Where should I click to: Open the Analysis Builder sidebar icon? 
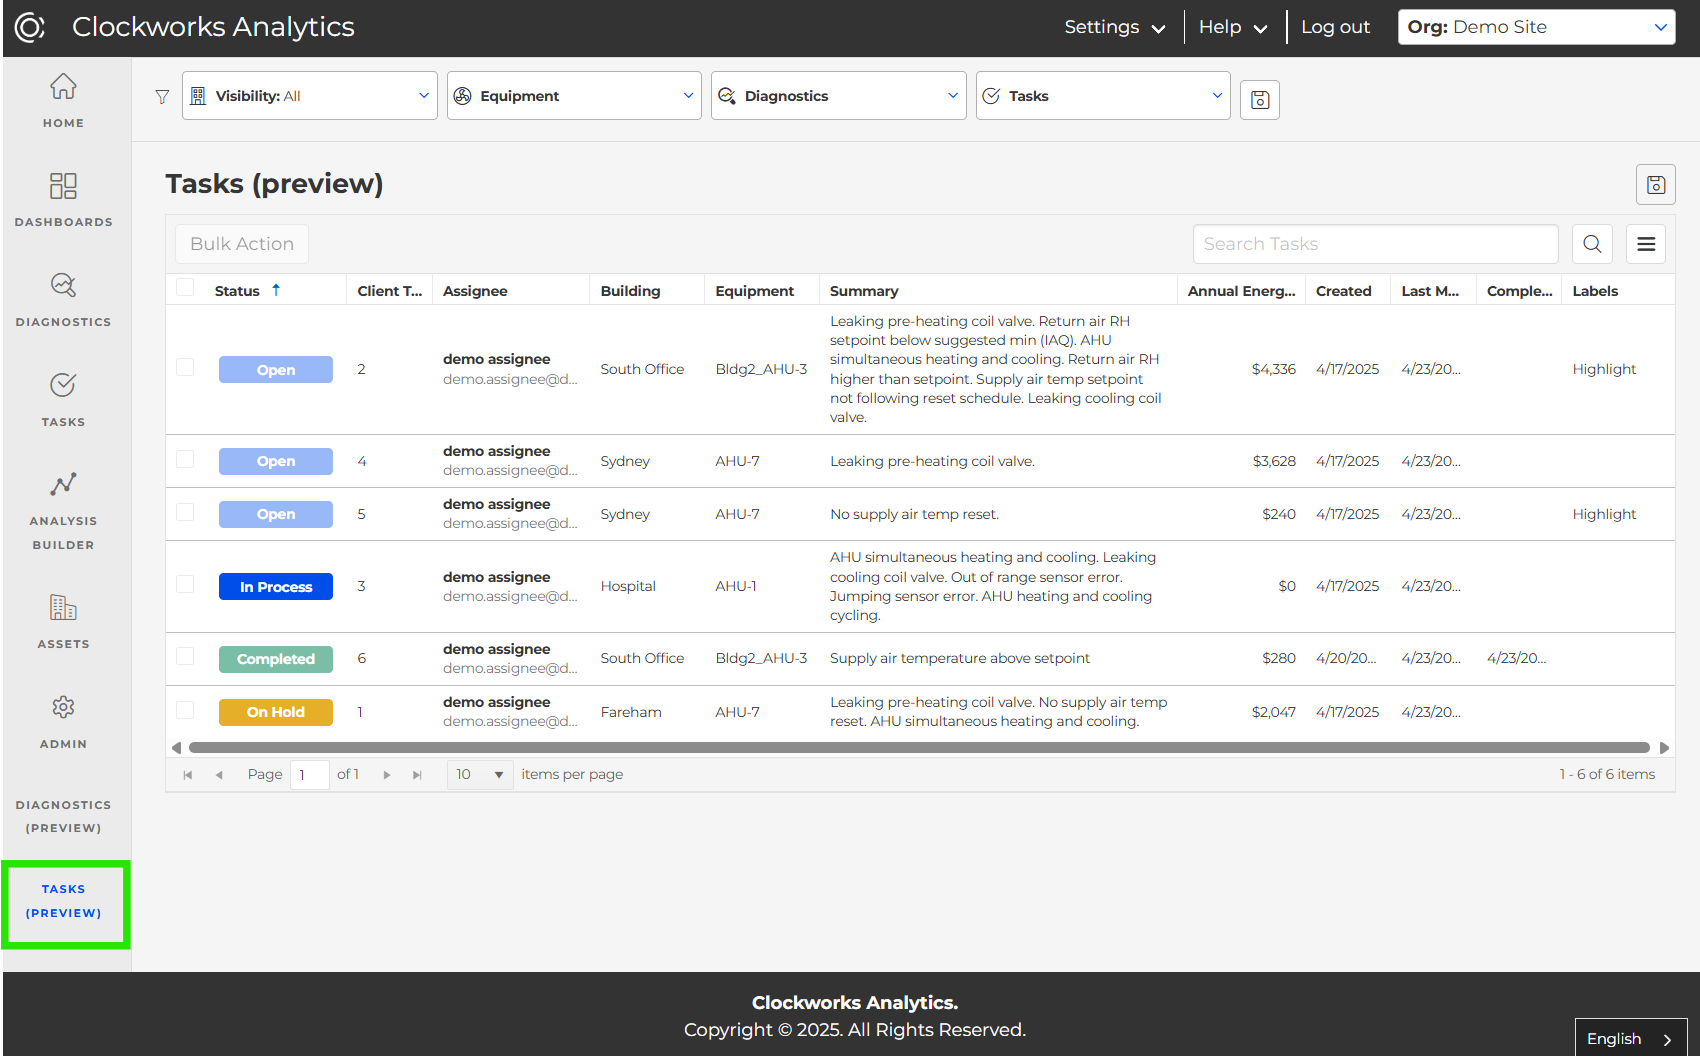pyautogui.click(x=63, y=484)
